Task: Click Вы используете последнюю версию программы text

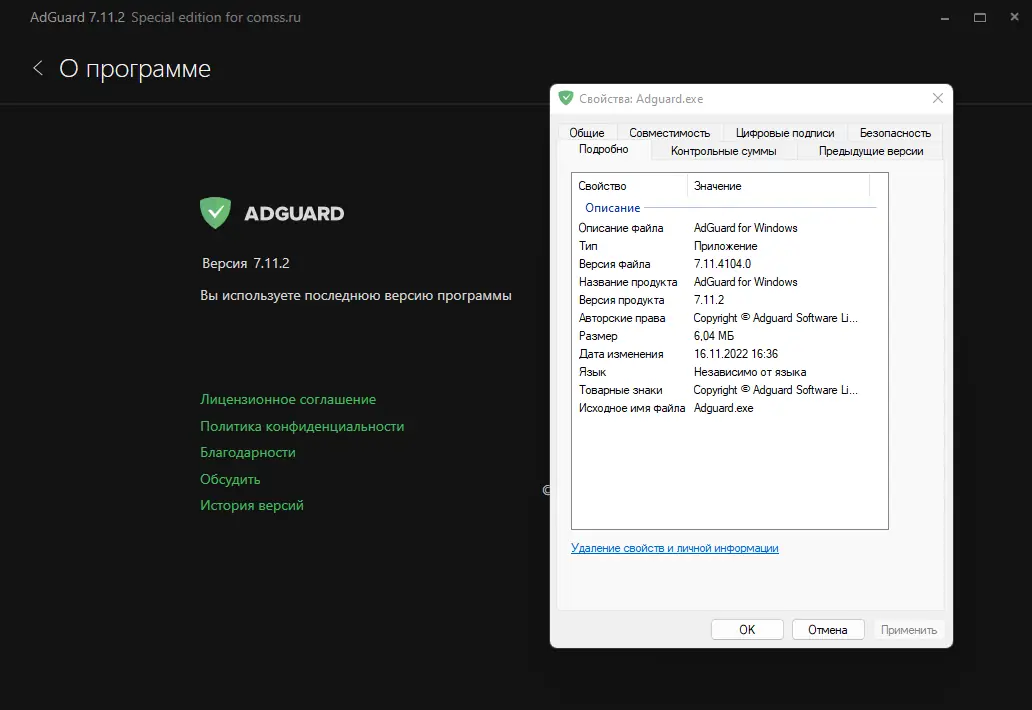Action: pyautogui.click(x=355, y=295)
